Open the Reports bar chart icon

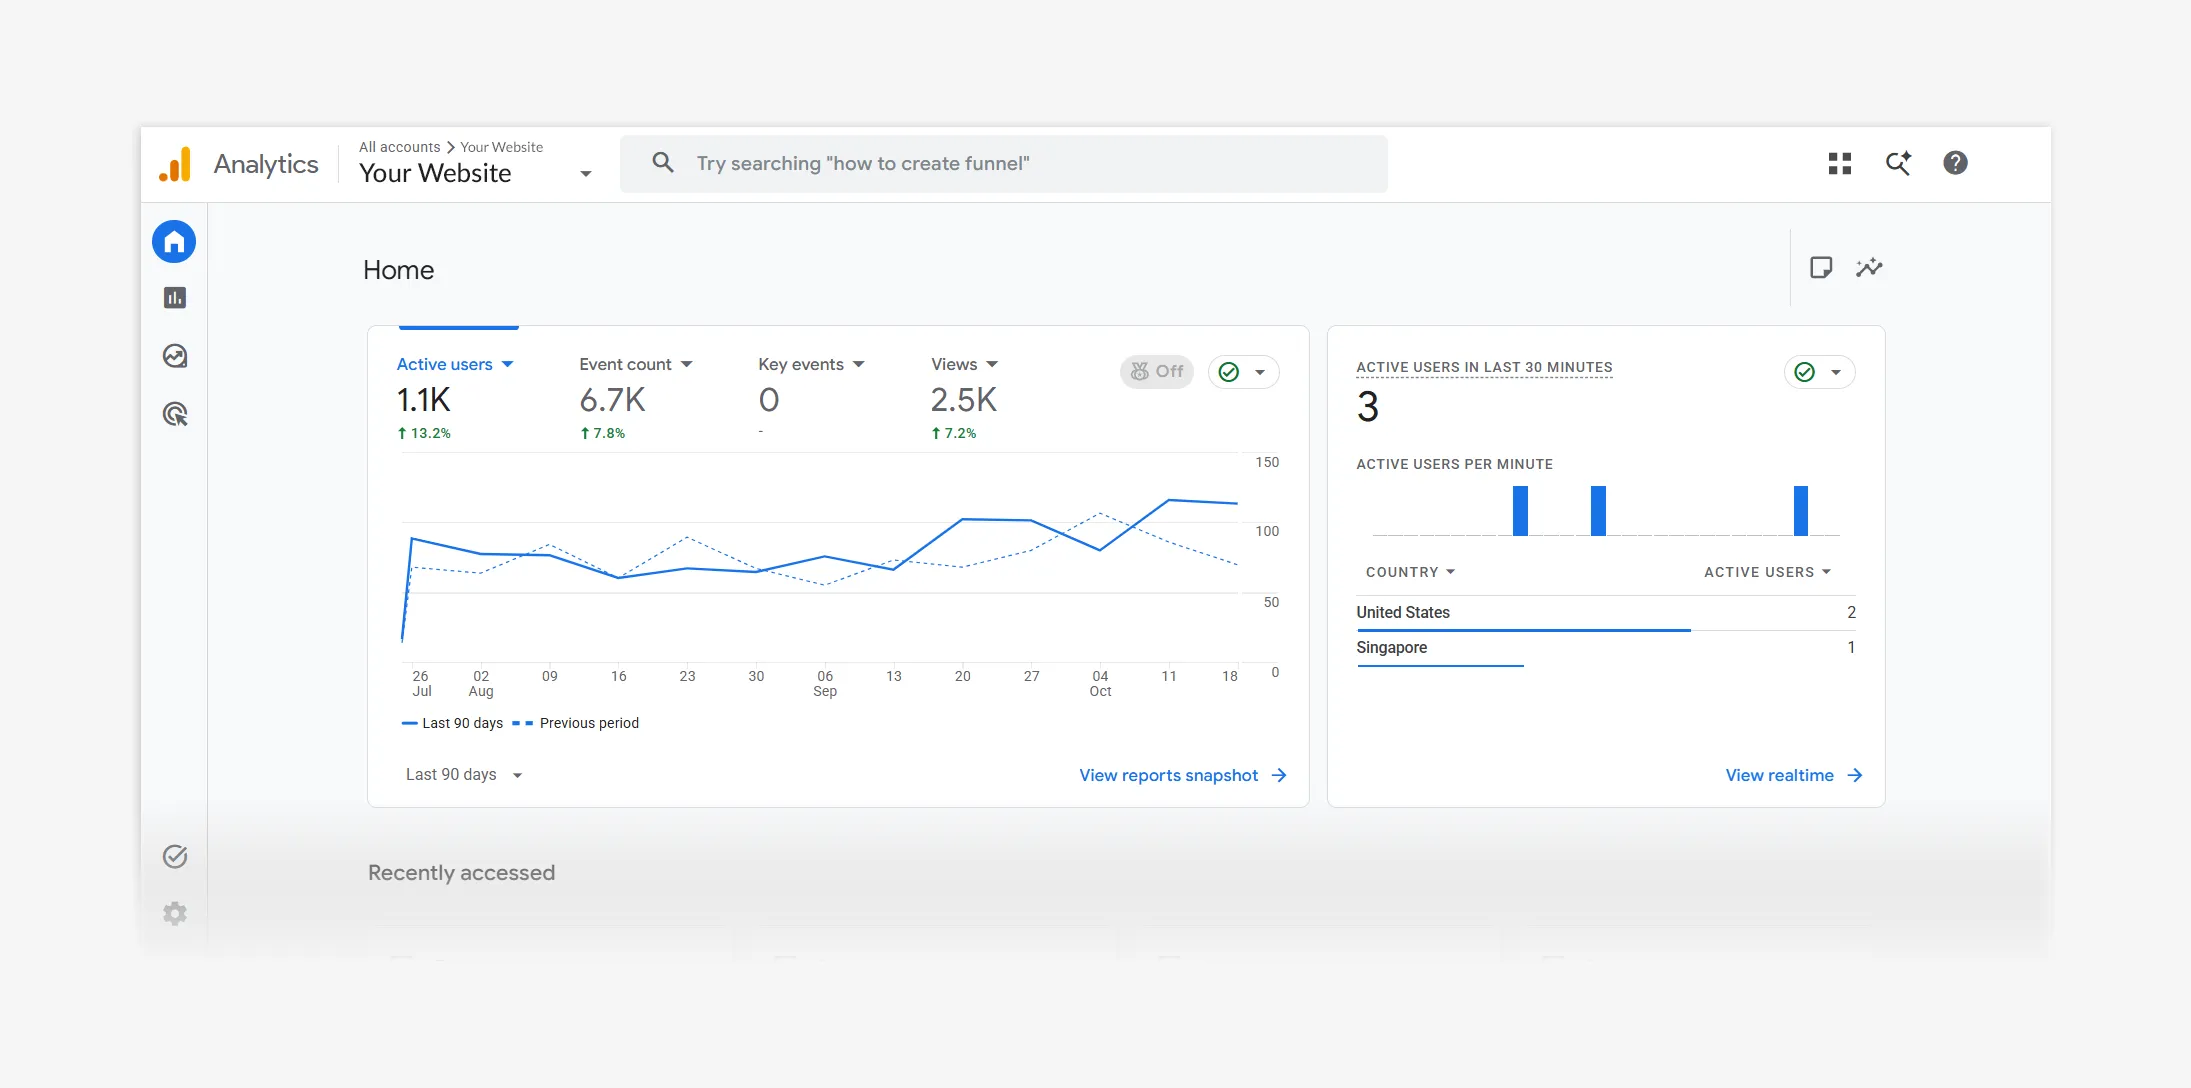[175, 298]
